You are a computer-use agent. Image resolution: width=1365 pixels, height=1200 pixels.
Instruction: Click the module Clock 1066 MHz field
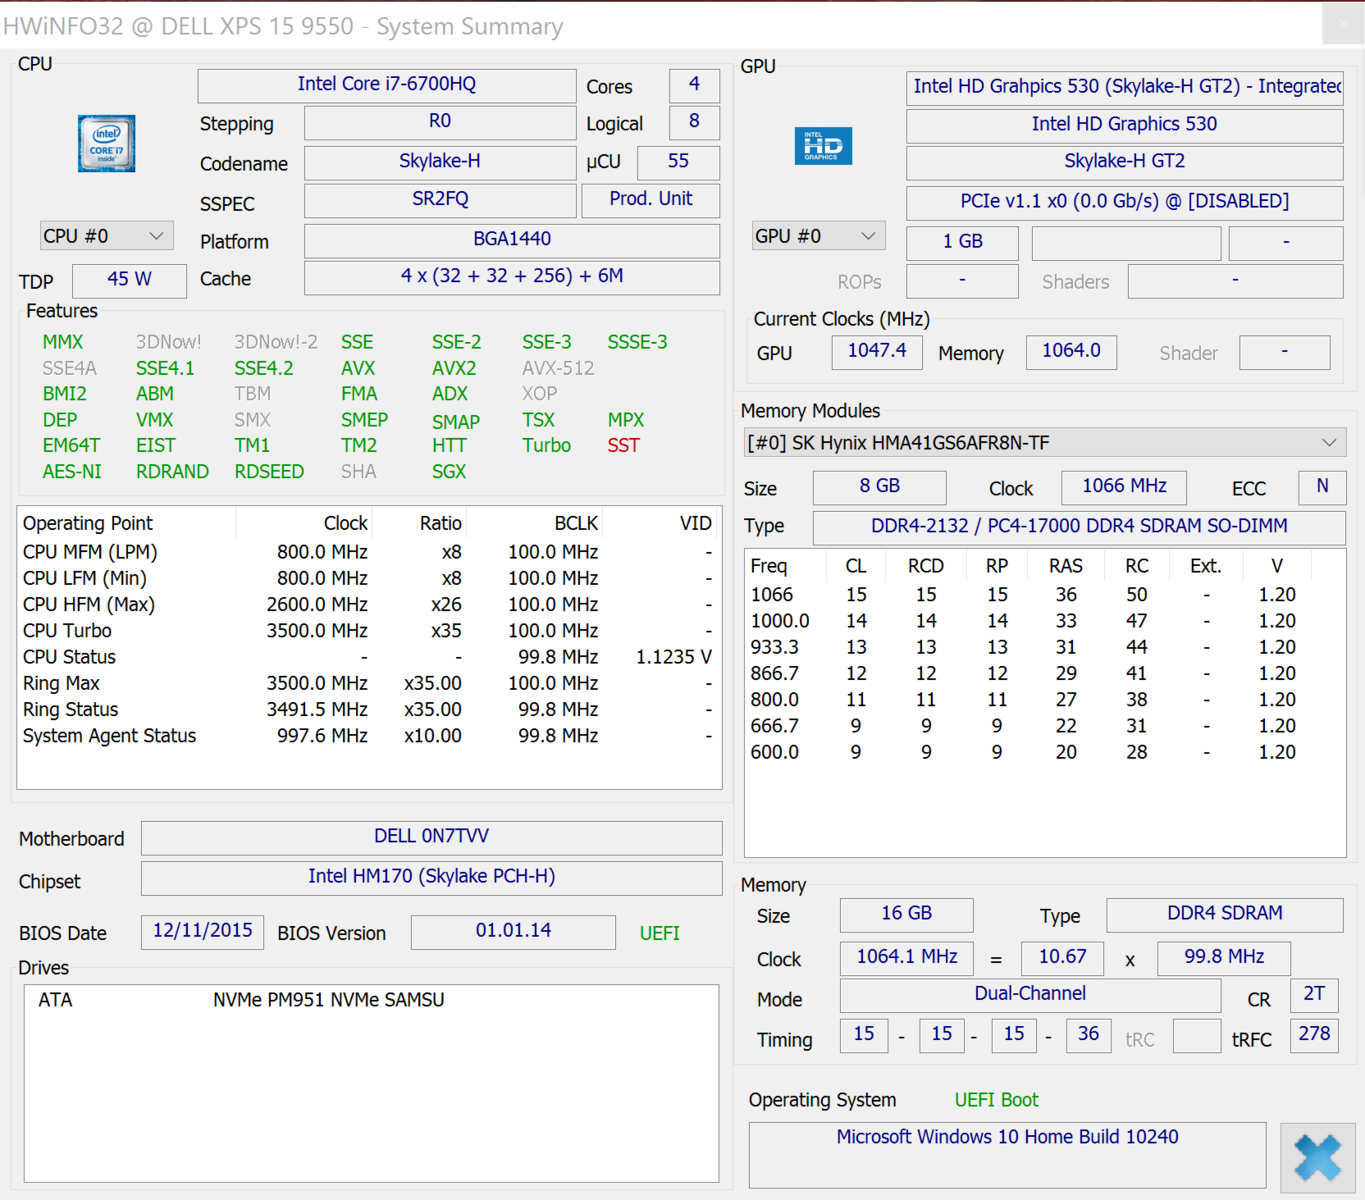pyautogui.click(x=1124, y=487)
